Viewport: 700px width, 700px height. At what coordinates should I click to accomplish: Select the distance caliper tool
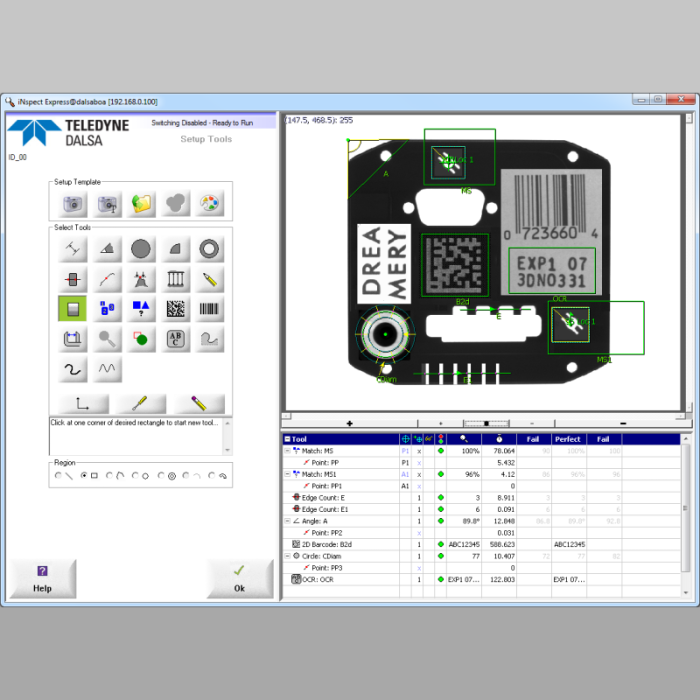click(x=72, y=249)
